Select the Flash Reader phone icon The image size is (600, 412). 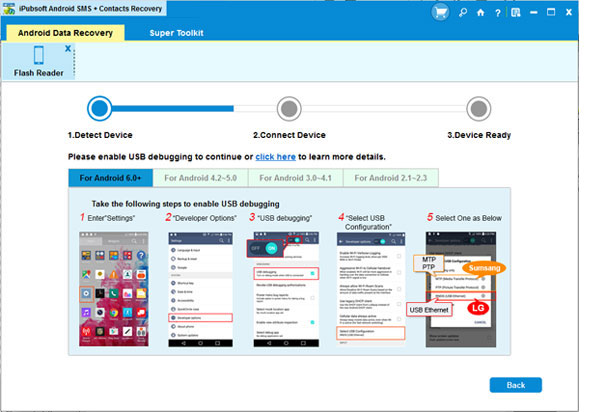pyautogui.click(x=37, y=57)
